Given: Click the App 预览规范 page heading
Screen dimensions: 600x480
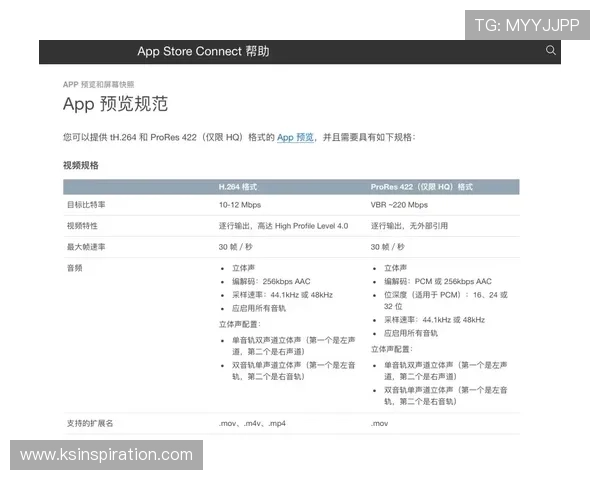Looking at the screenshot, I should click(115, 105).
